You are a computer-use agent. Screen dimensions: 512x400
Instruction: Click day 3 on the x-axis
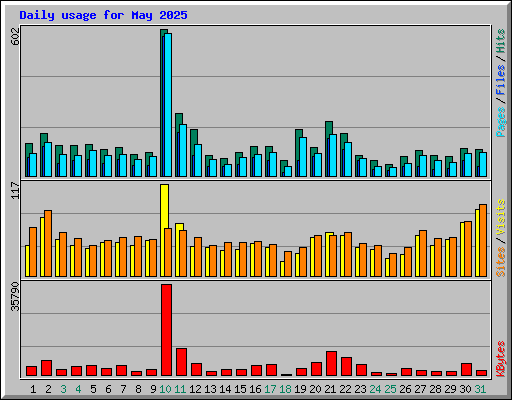(x=63, y=389)
